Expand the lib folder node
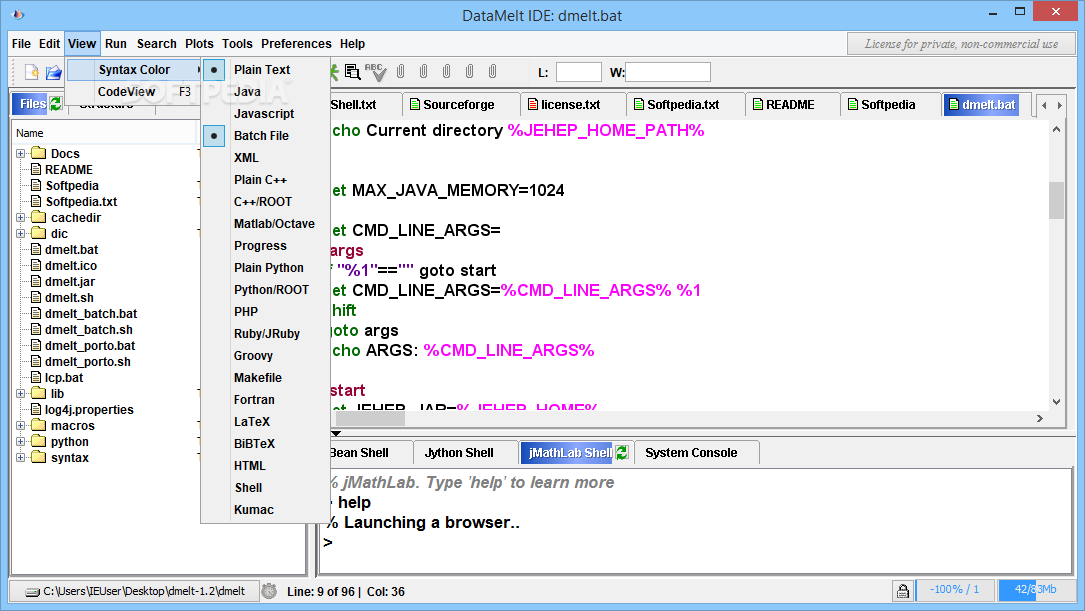Image resolution: width=1085 pixels, height=611 pixels. (x=21, y=393)
